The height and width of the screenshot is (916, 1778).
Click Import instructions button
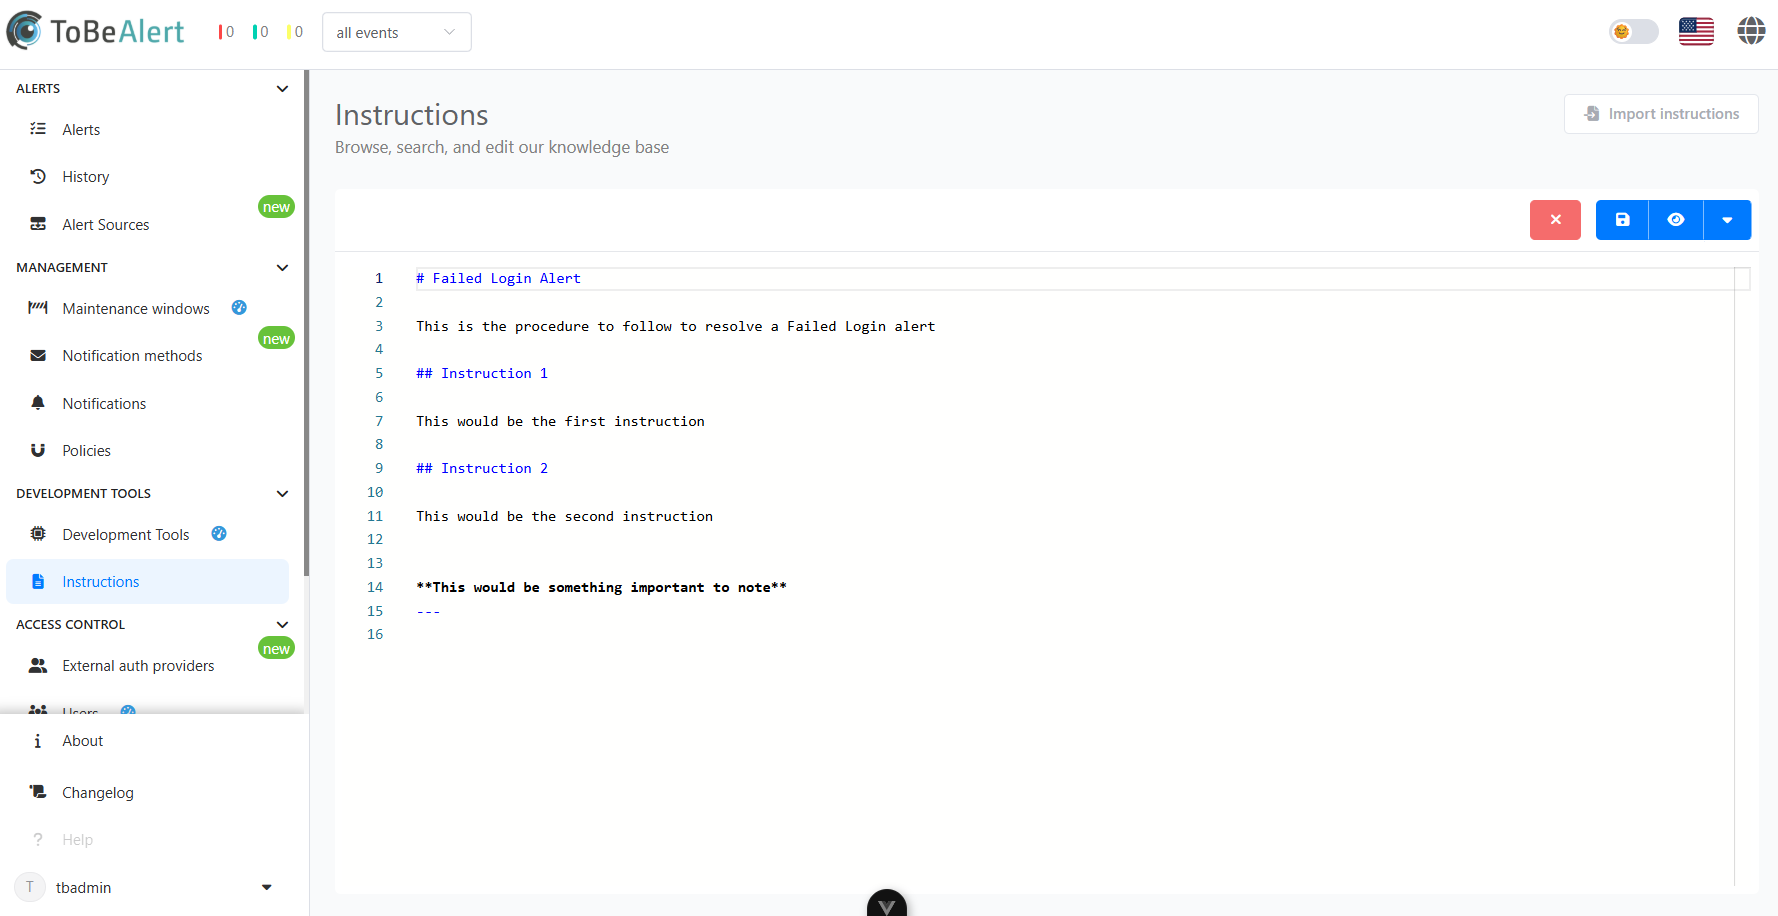point(1661,114)
